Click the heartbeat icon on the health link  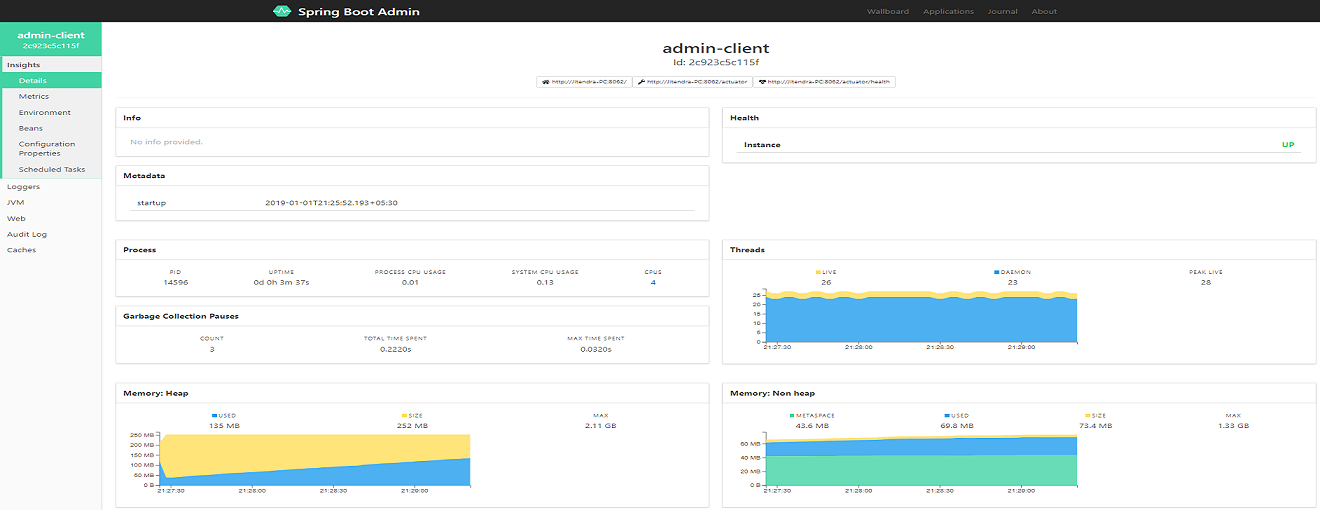763,82
